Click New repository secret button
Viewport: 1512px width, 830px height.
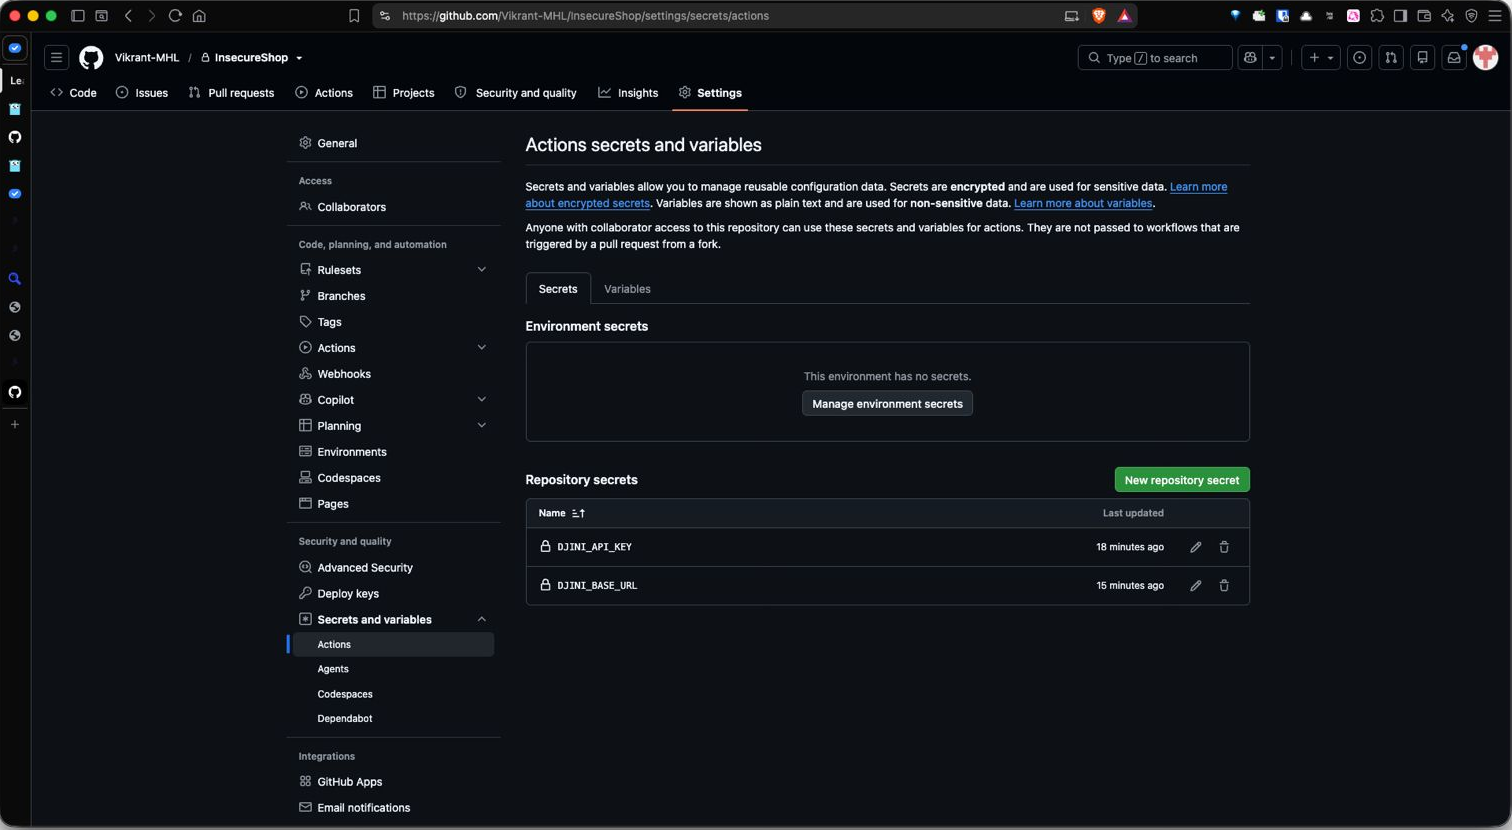click(1182, 480)
